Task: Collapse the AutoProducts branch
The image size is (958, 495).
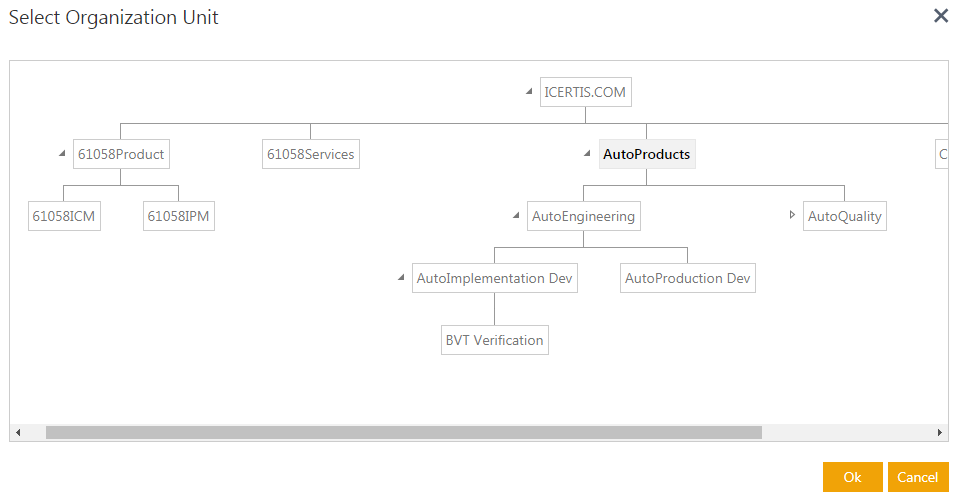Action: [588, 154]
